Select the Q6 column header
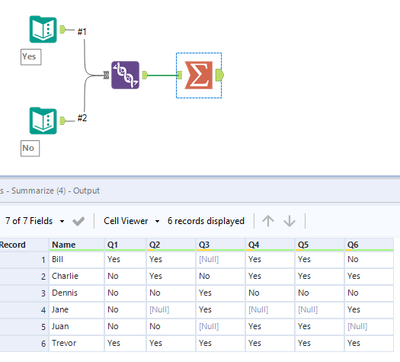The image size is (400, 362). 369,245
